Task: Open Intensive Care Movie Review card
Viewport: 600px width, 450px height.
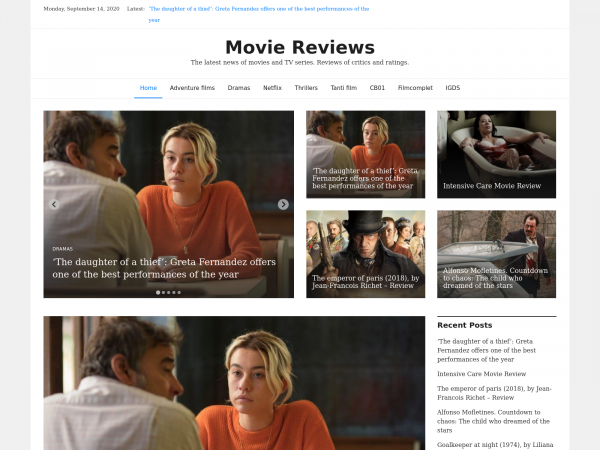Action: coord(496,155)
